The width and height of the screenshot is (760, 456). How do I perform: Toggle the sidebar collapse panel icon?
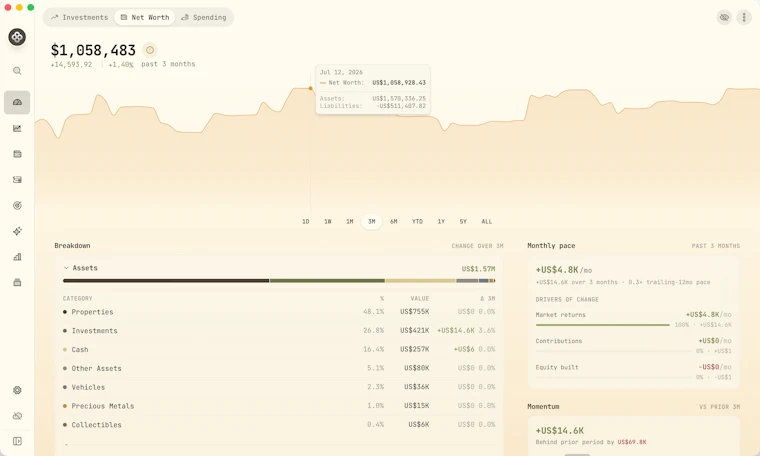coord(17,441)
